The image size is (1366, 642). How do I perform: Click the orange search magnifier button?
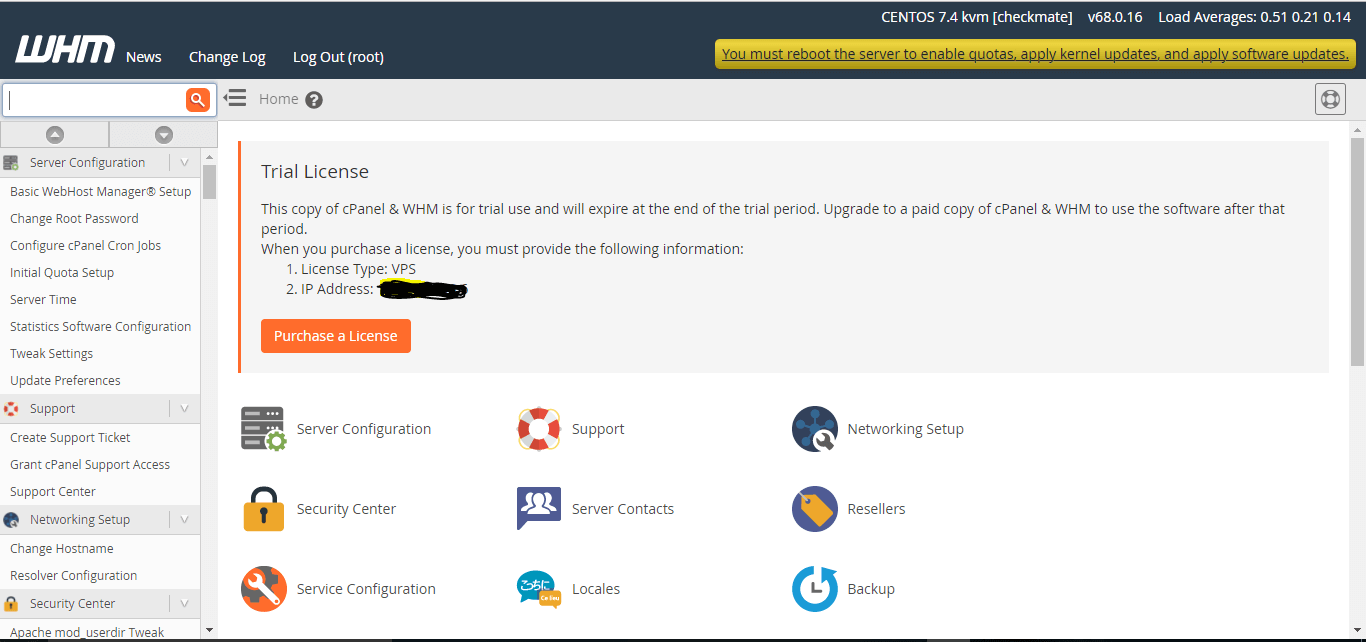pyautogui.click(x=197, y=99)
